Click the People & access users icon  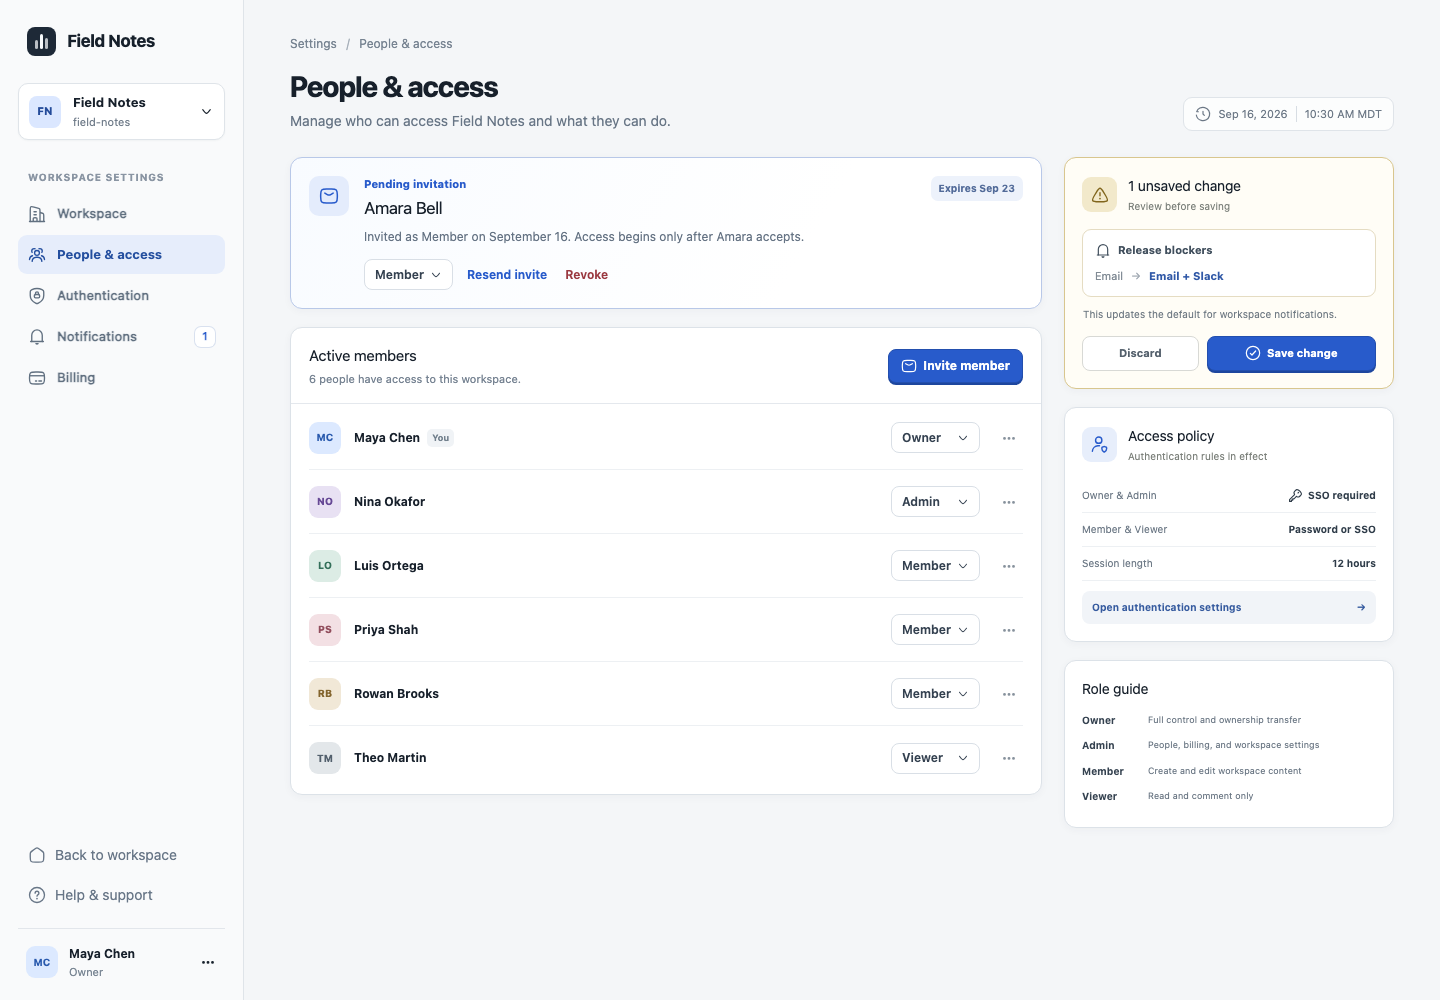coord(37,255)
